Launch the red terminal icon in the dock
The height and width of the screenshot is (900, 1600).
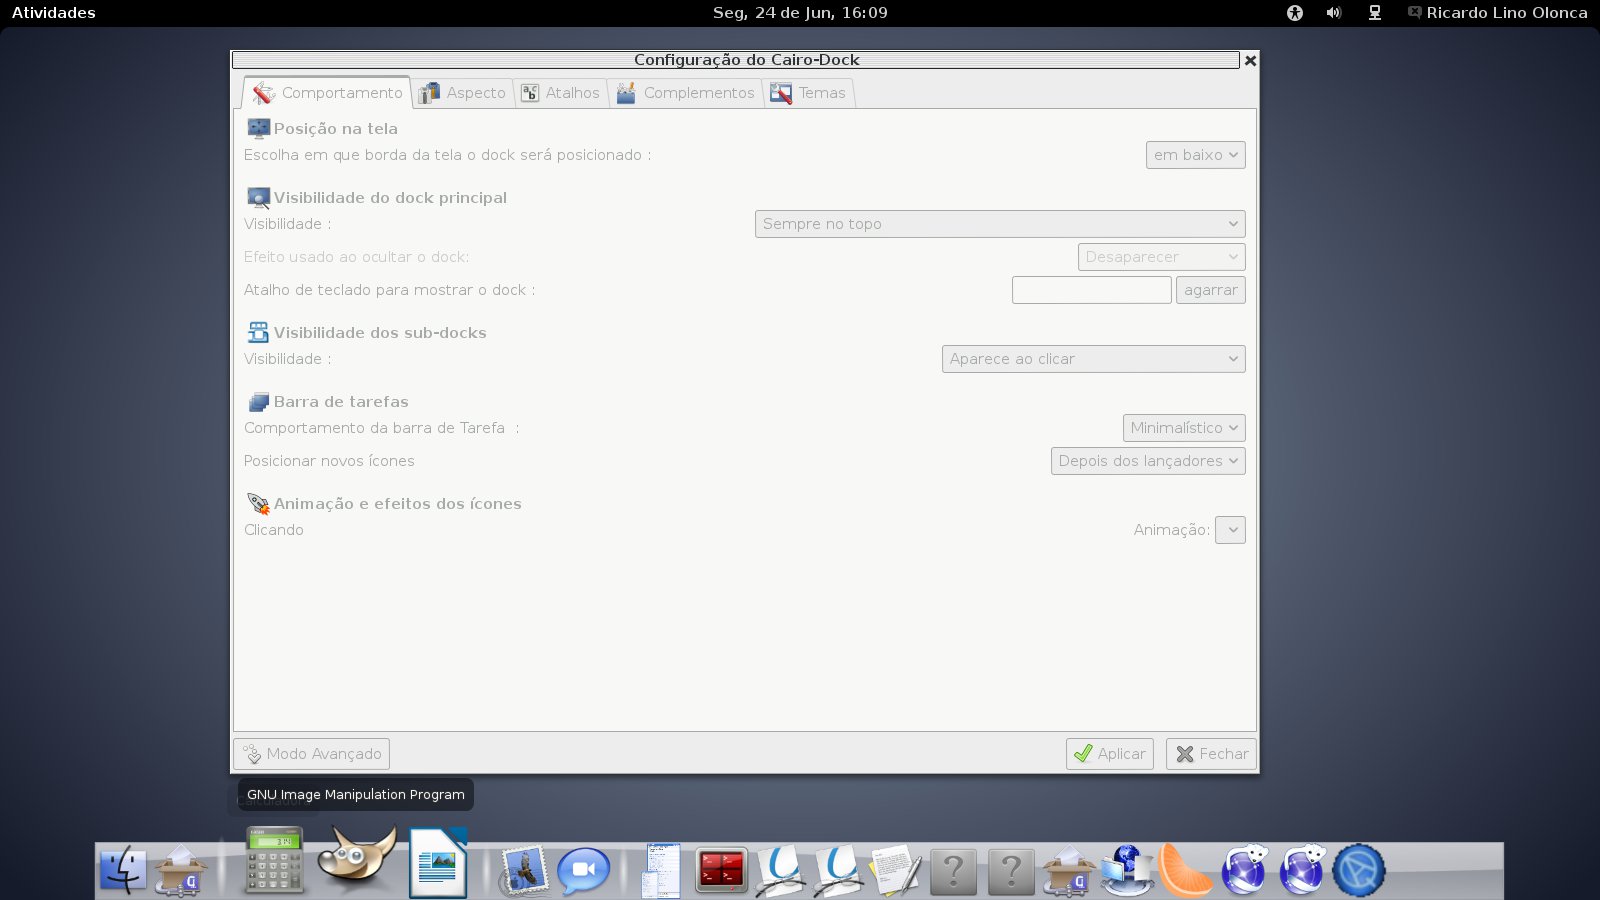click(x=721, y=870)
